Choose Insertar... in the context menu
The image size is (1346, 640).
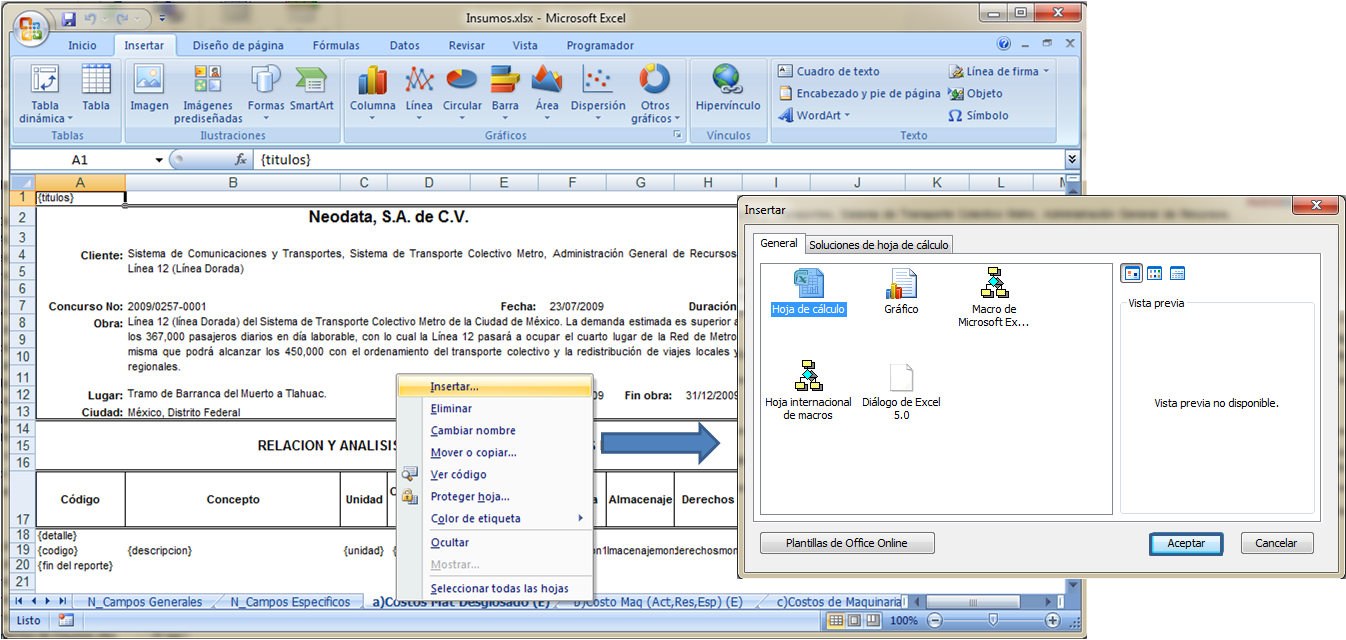pyautogui.click(x=495, y=386)
